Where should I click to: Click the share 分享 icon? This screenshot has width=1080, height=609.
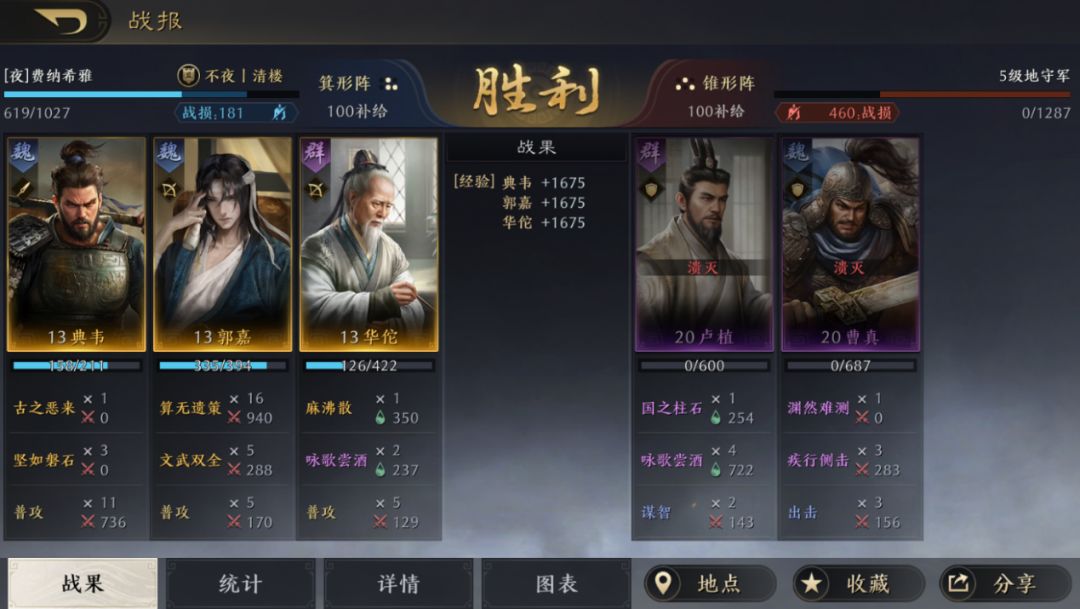pyautogui.click(x=958, y=584)
